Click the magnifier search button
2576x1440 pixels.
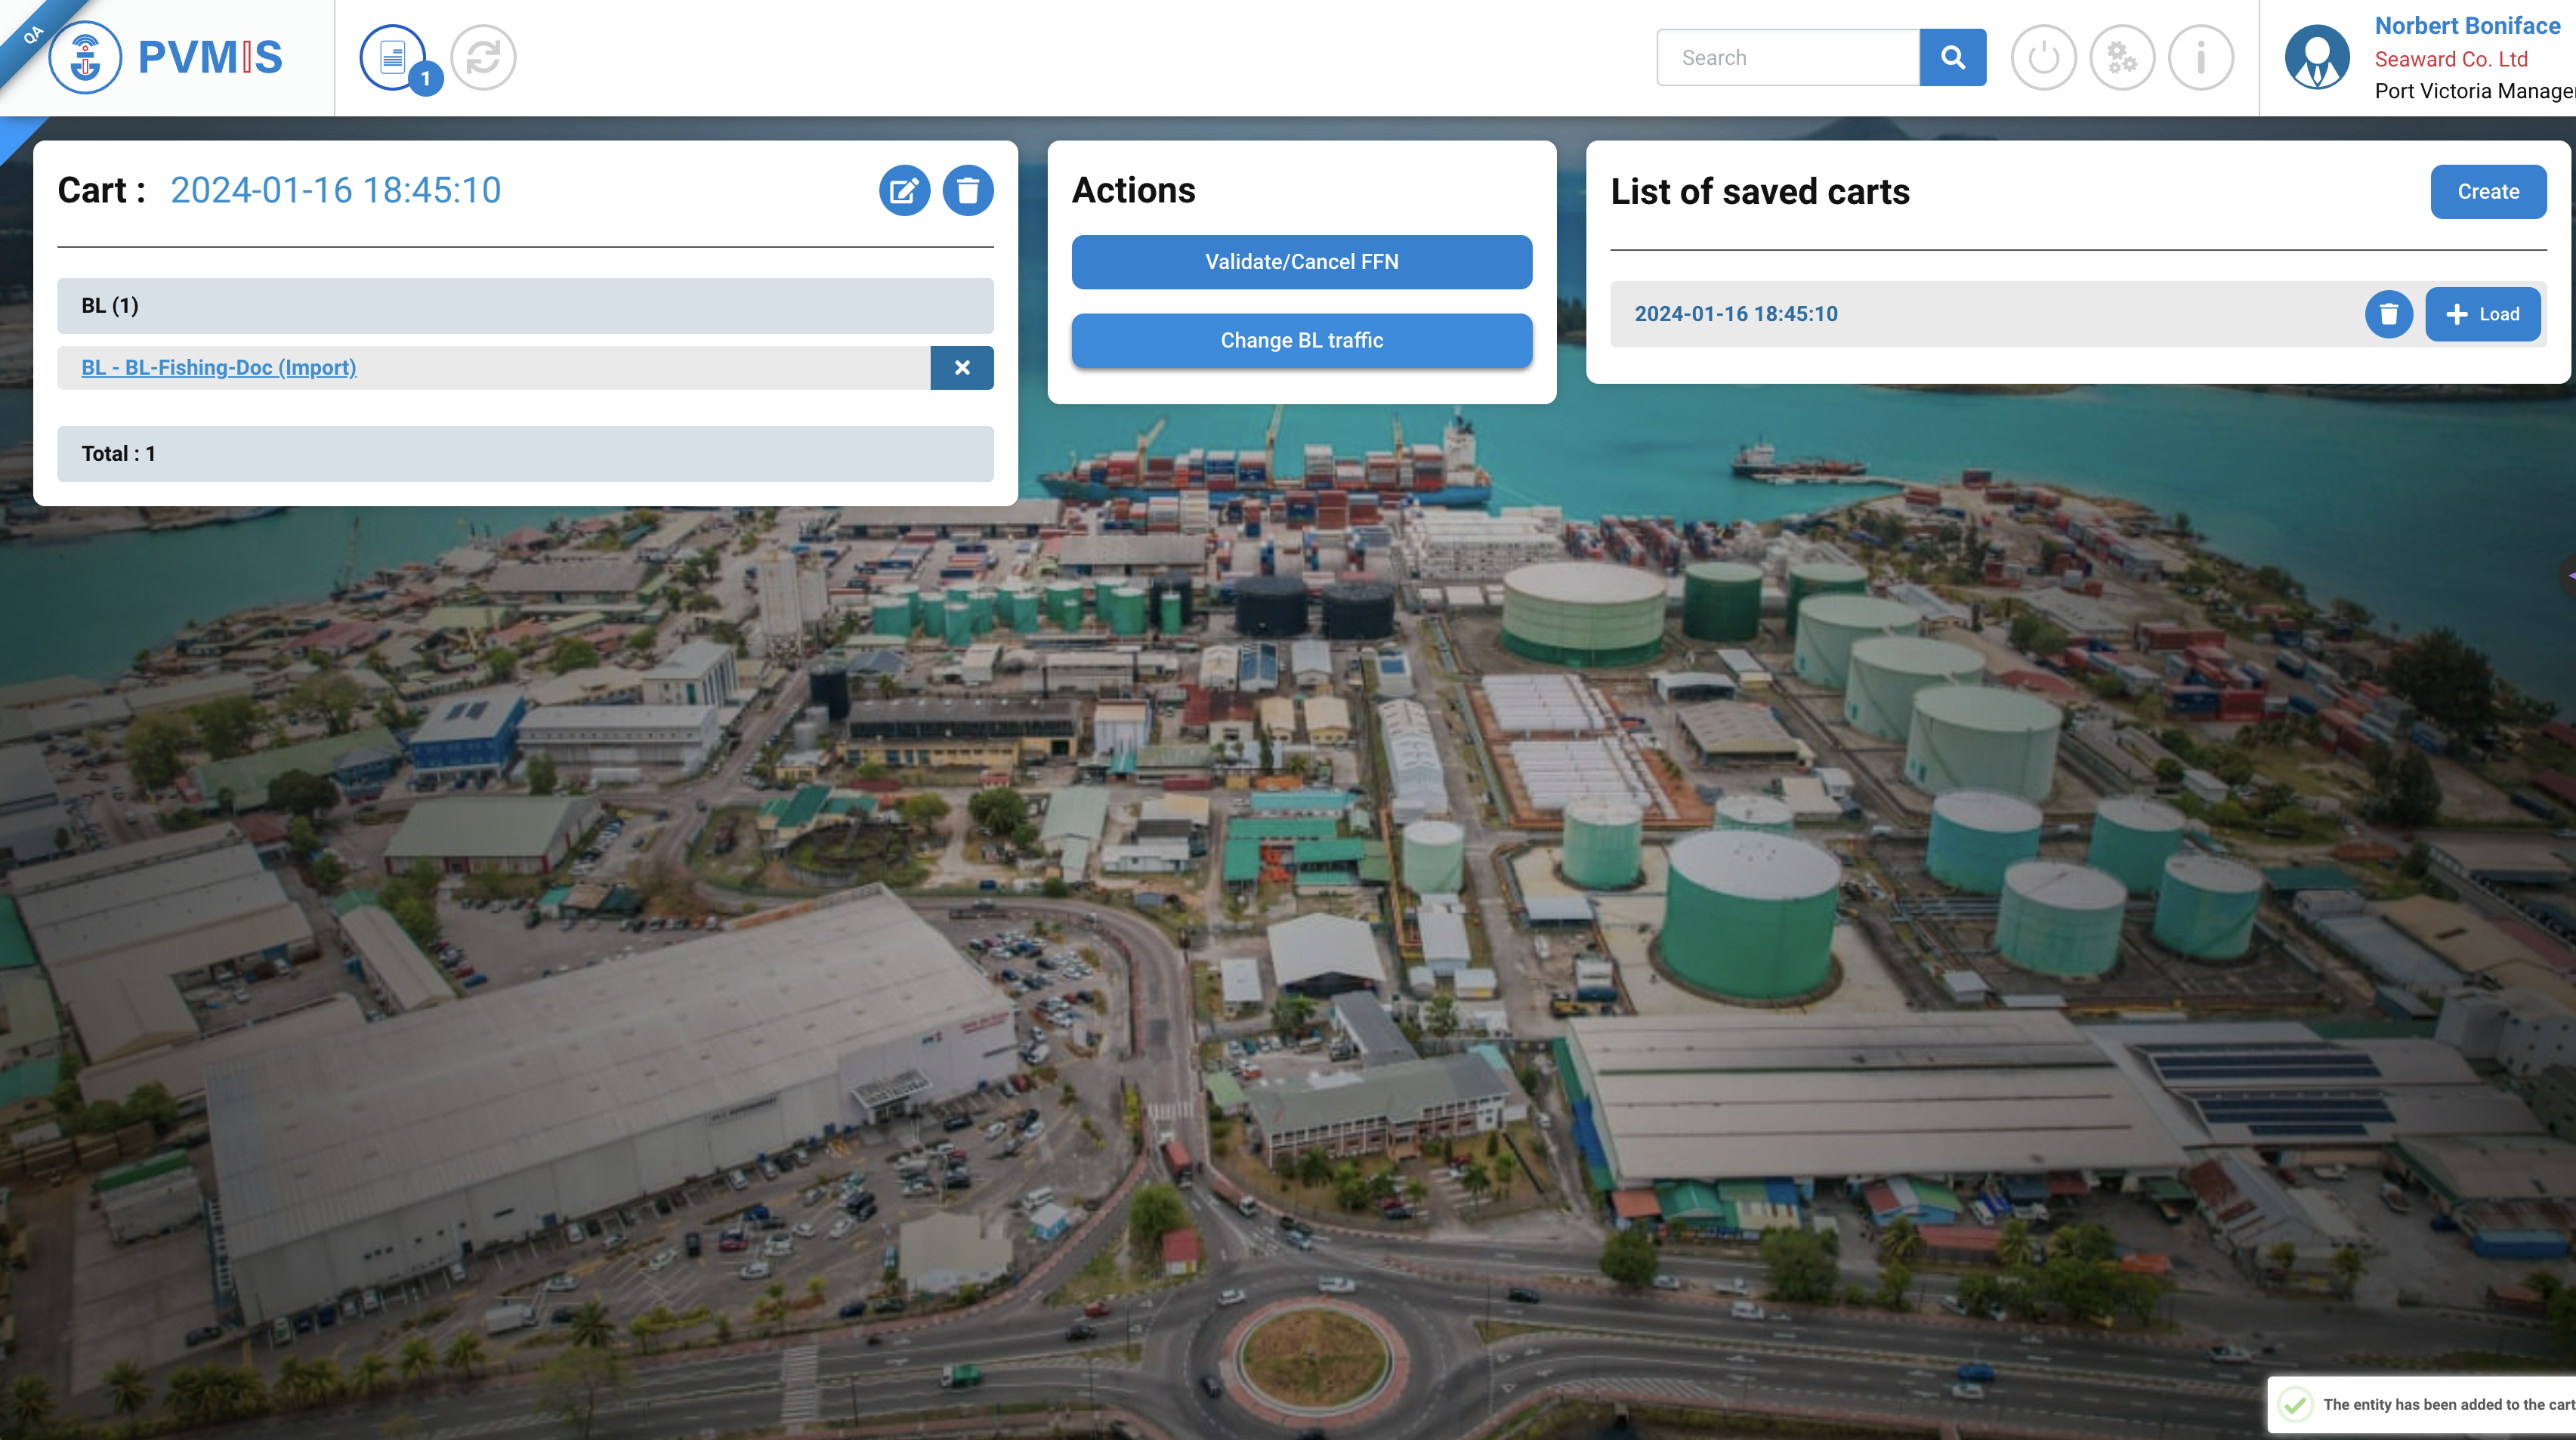pyautogui.click(x=1952, y=58)
